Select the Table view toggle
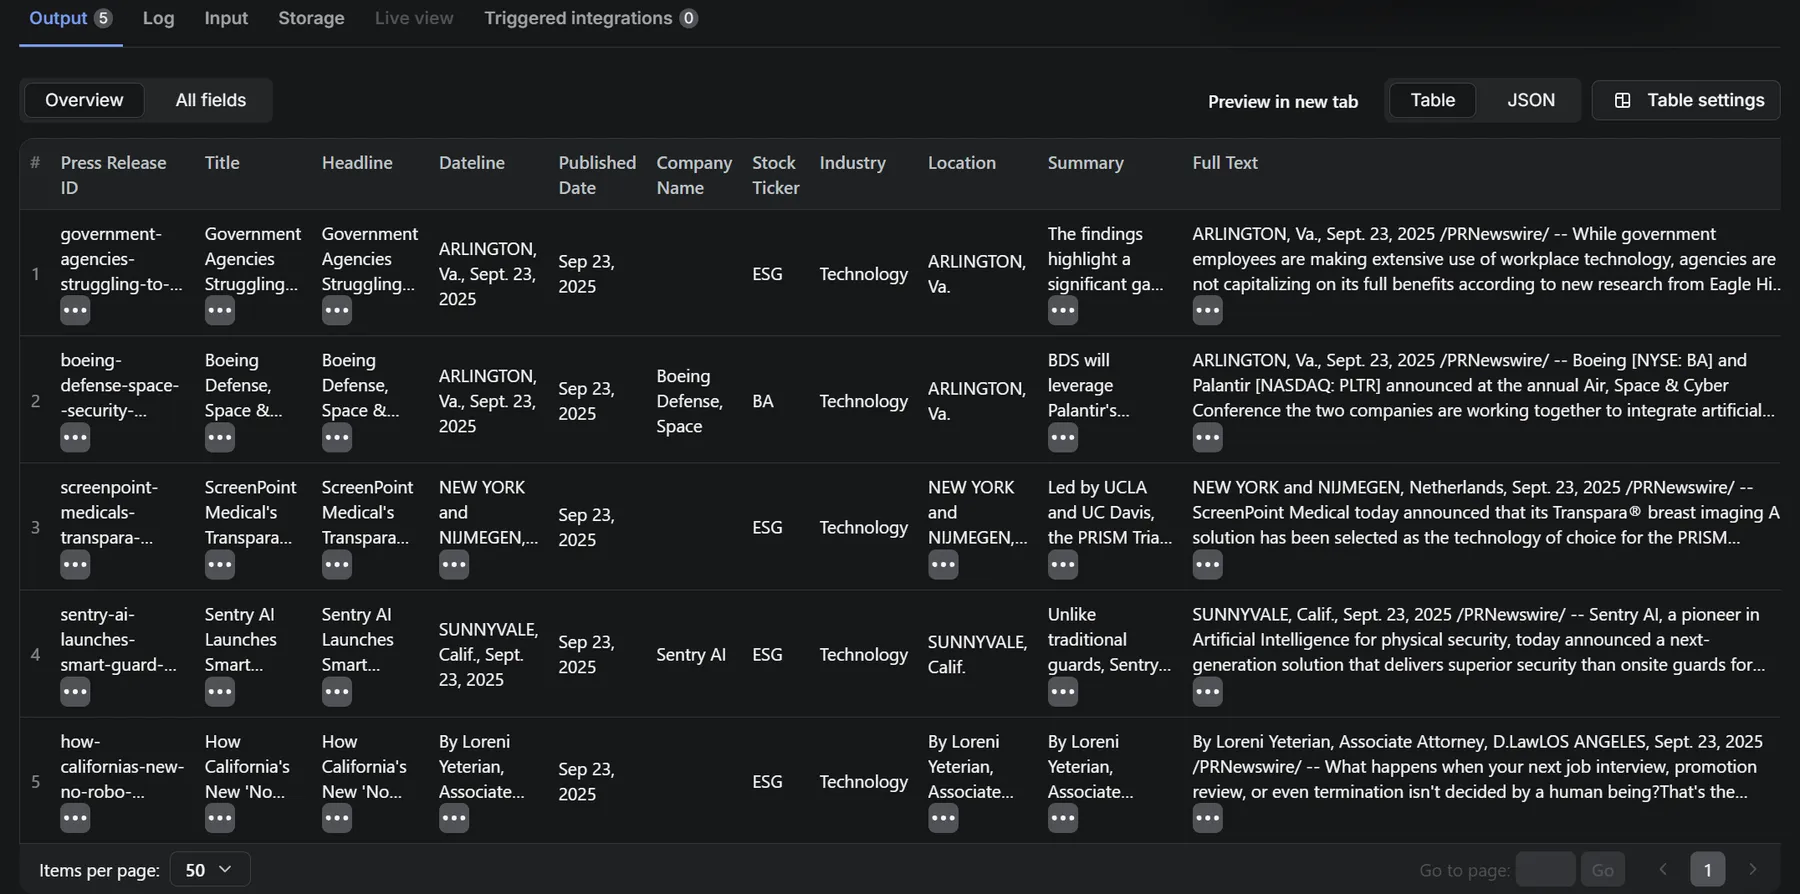The height and width of the screenshot is (894, 1800). 1432,100
